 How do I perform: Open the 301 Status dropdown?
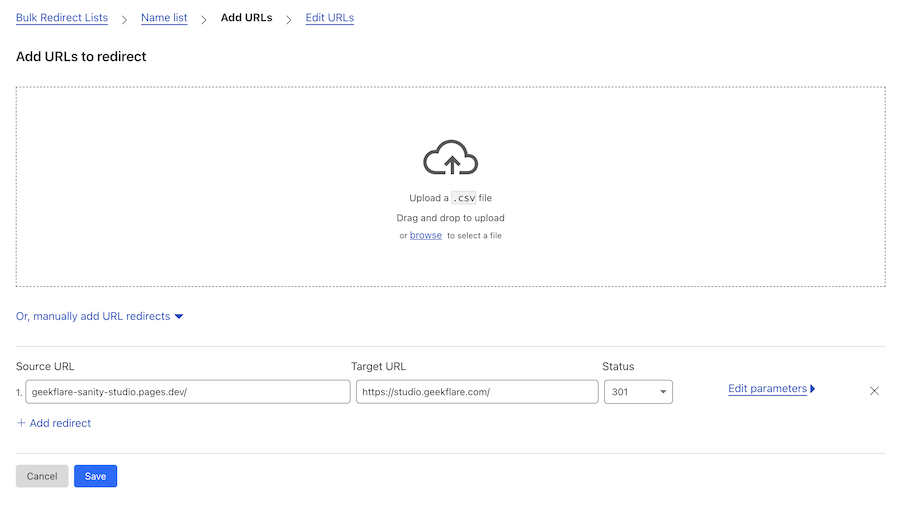(638, 392)
